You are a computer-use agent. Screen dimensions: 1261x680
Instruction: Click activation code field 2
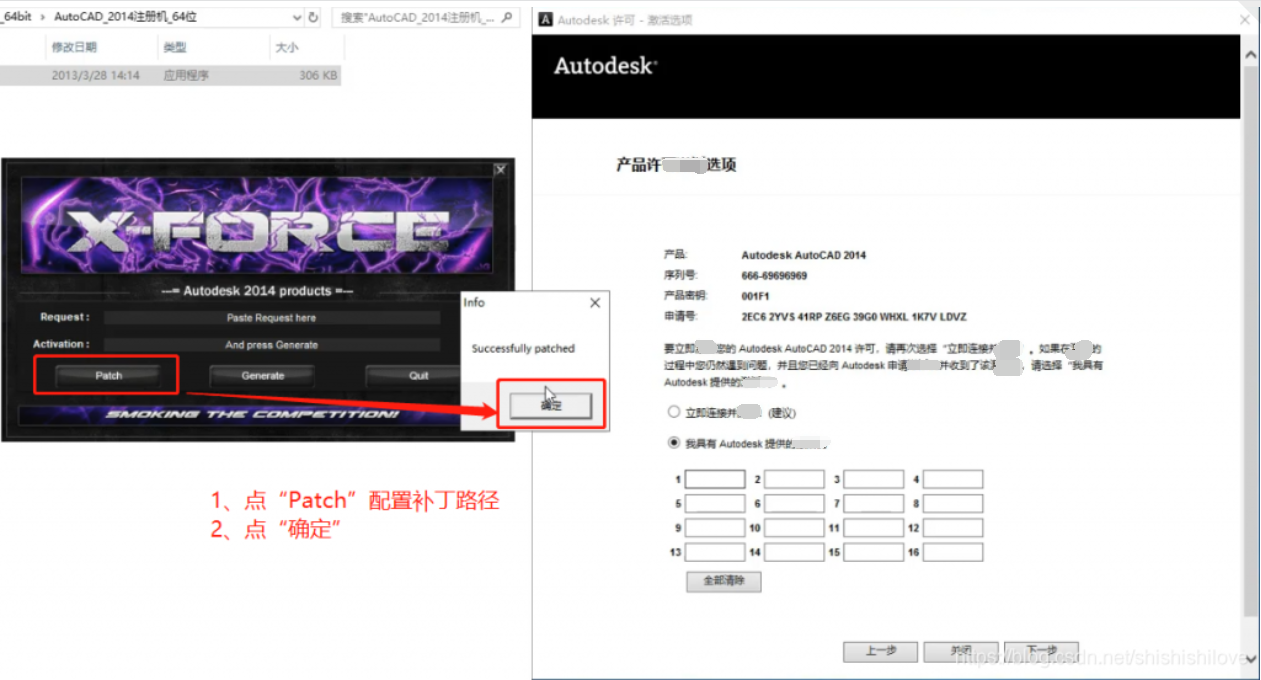(x=794, y=479)
